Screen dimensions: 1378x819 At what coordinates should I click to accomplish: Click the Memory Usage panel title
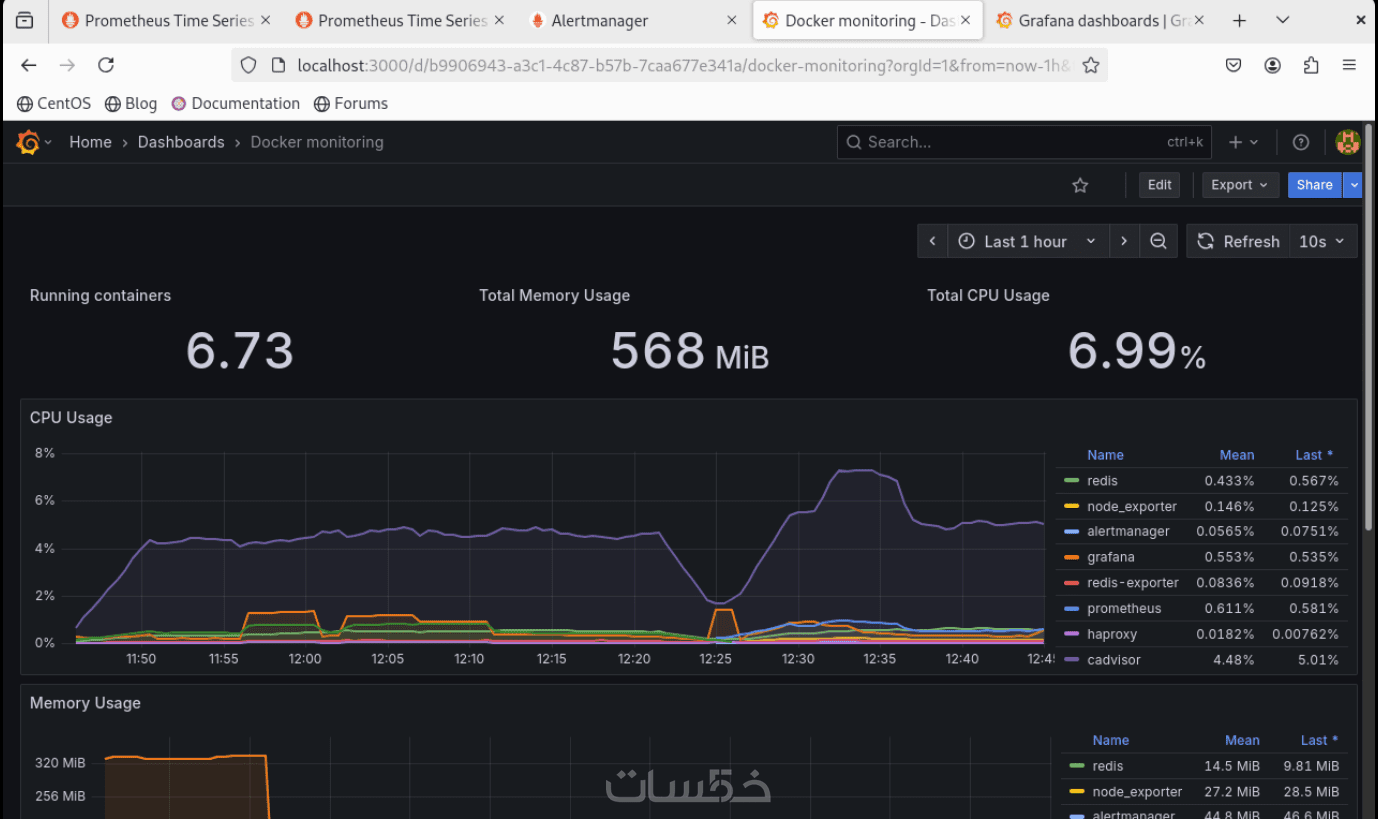[x=85, y=703]
